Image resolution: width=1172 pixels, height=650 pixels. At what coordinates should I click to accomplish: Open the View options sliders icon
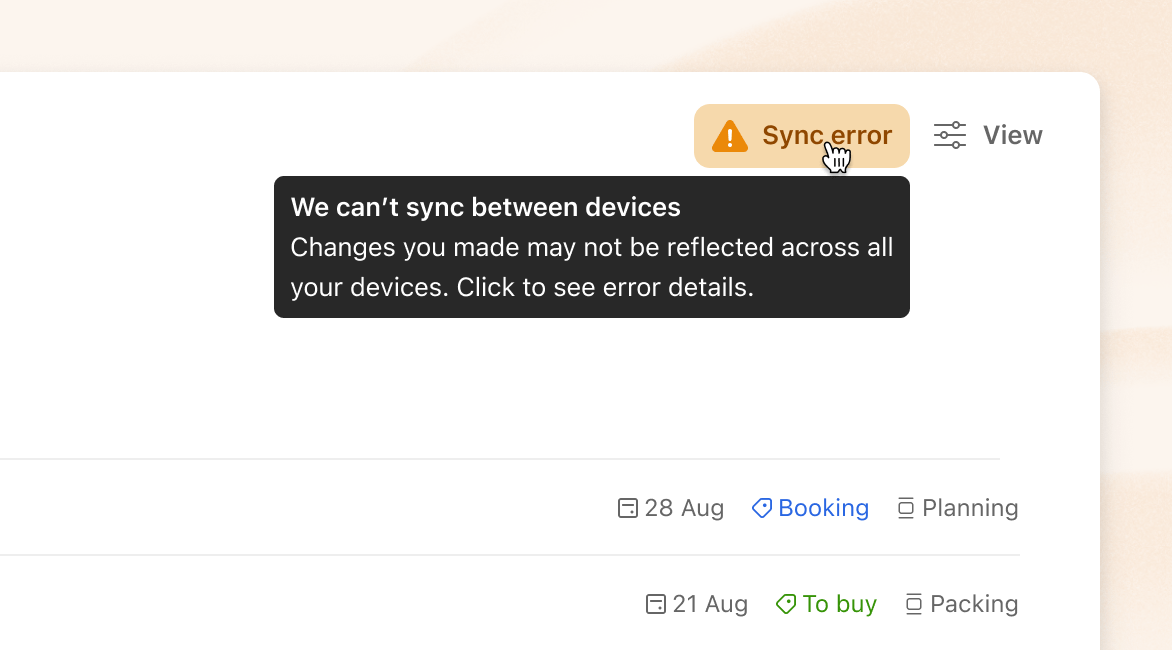tap(948, 134)
